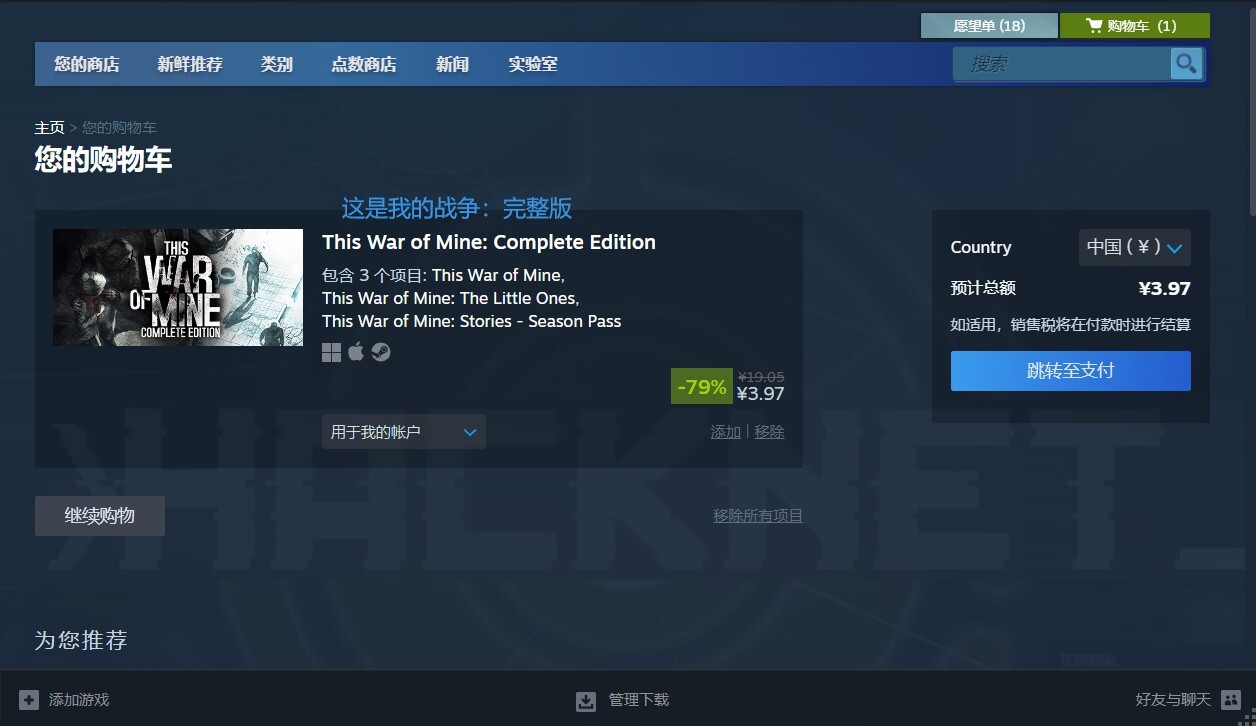Click 添加游戏 label in bottom bar
1256x726 pixels.
click(x=79, y=700)
